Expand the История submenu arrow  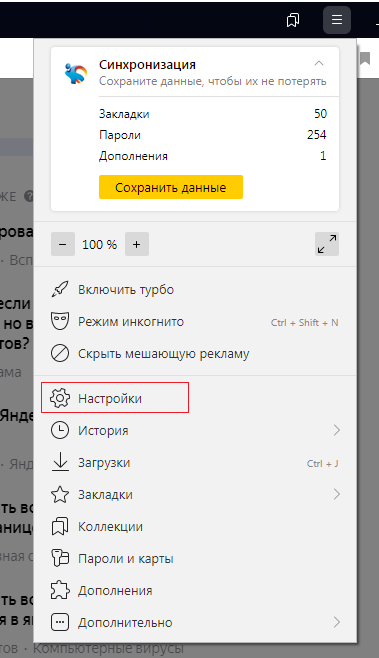(336, 430)
